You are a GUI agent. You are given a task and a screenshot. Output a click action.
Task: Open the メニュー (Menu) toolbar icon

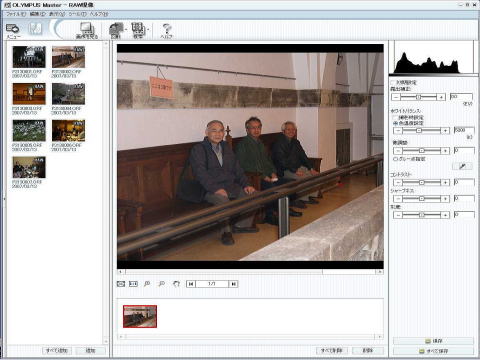[x=13, y=31]
